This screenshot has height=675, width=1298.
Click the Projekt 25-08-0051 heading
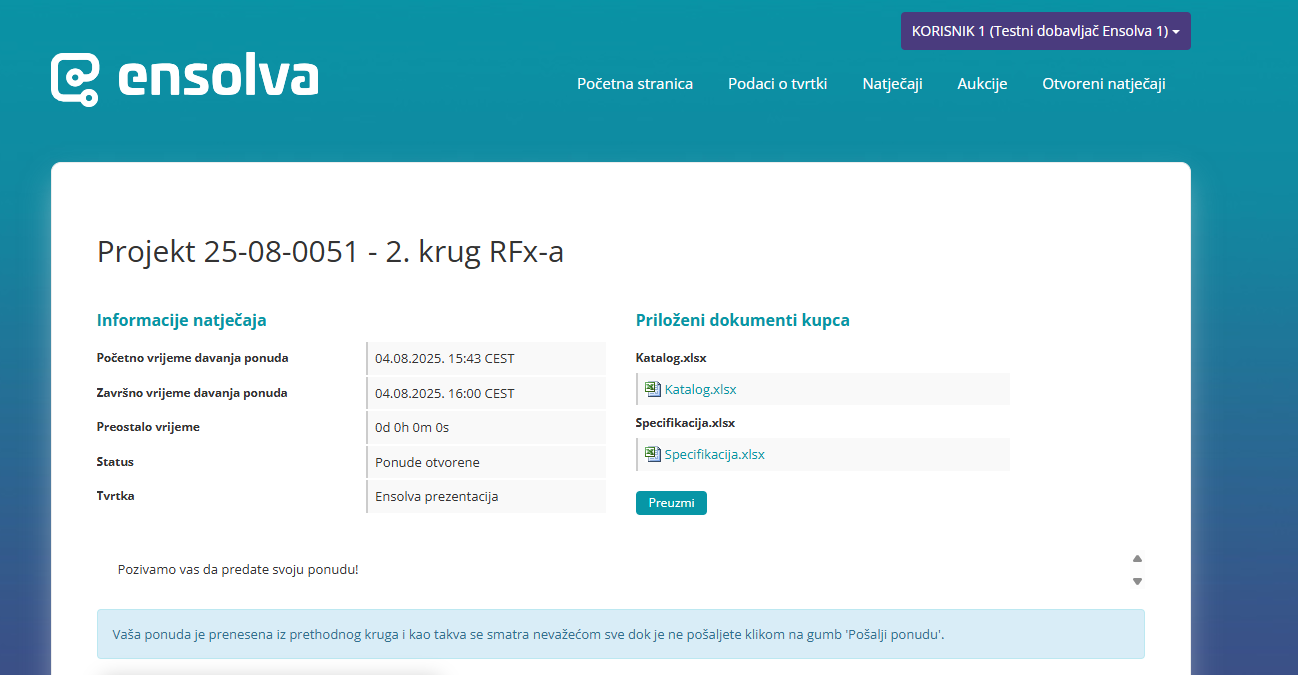click(330, 252)
